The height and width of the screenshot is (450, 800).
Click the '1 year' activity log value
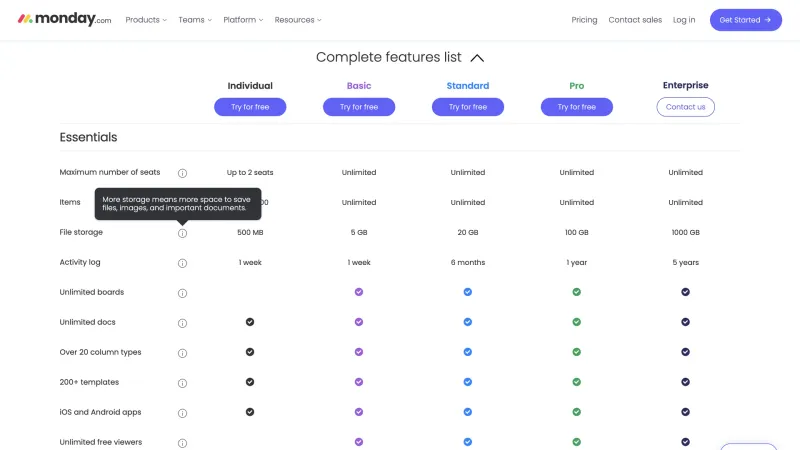[x=577, y=262]
